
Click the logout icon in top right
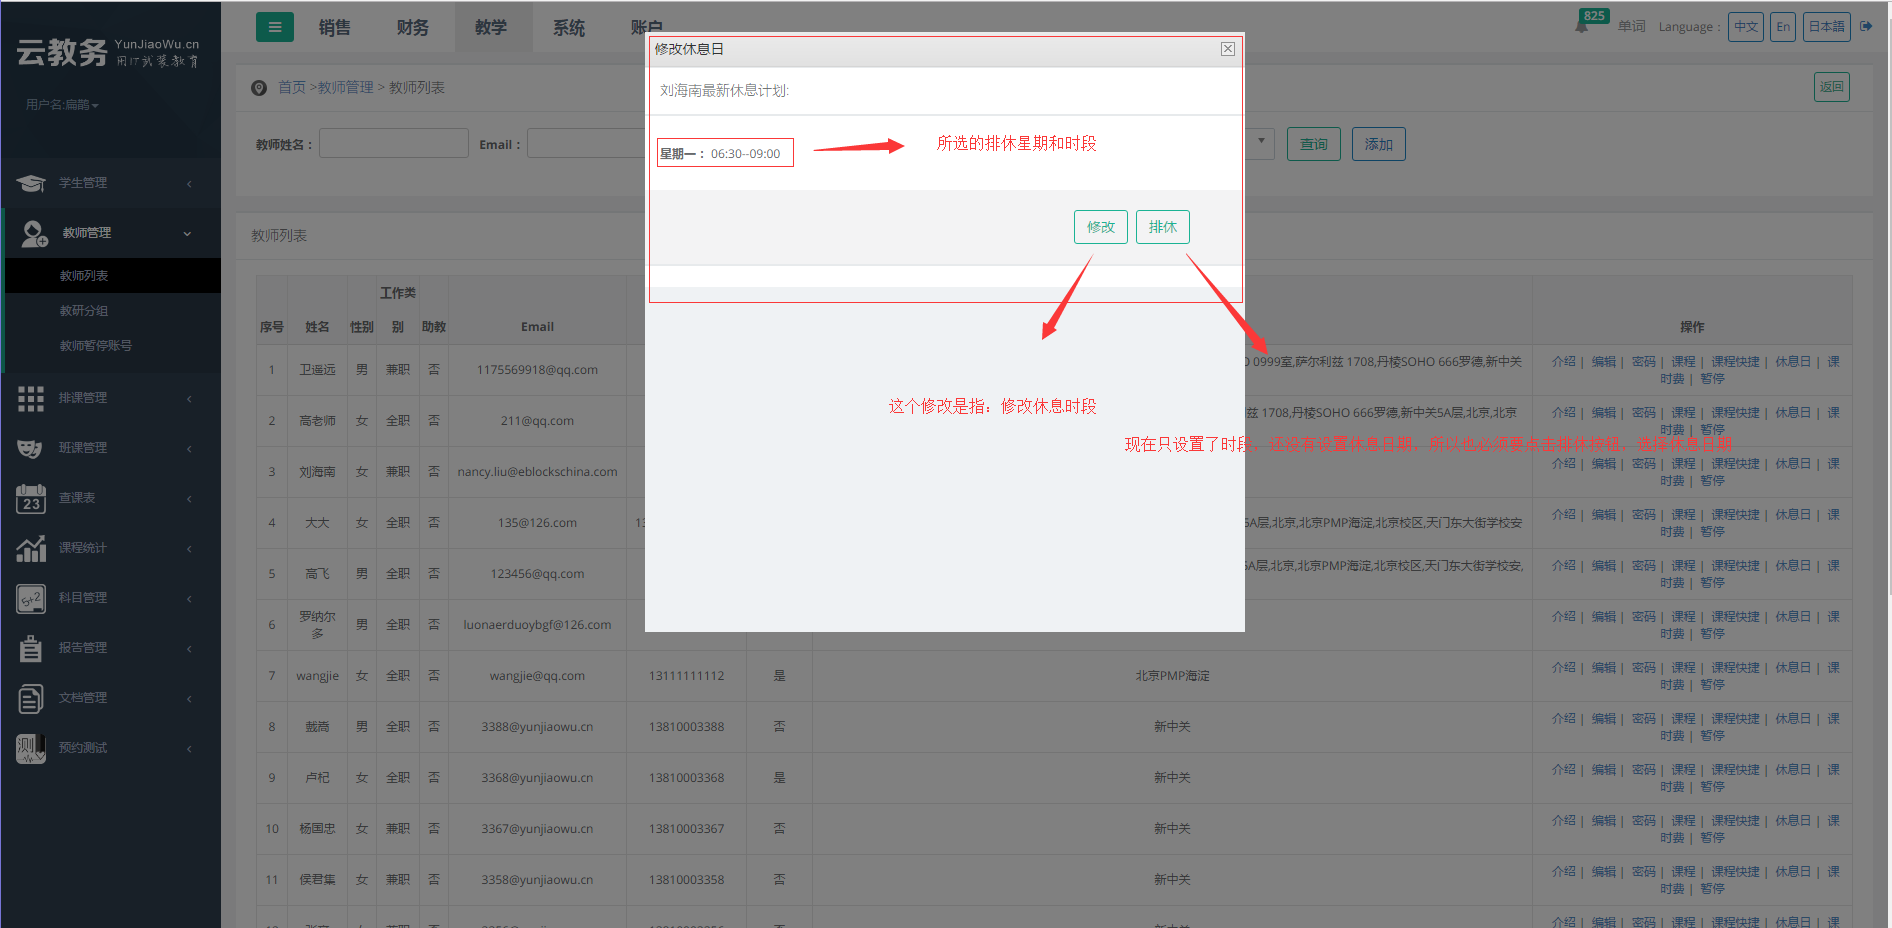[x=1866, y=27]
